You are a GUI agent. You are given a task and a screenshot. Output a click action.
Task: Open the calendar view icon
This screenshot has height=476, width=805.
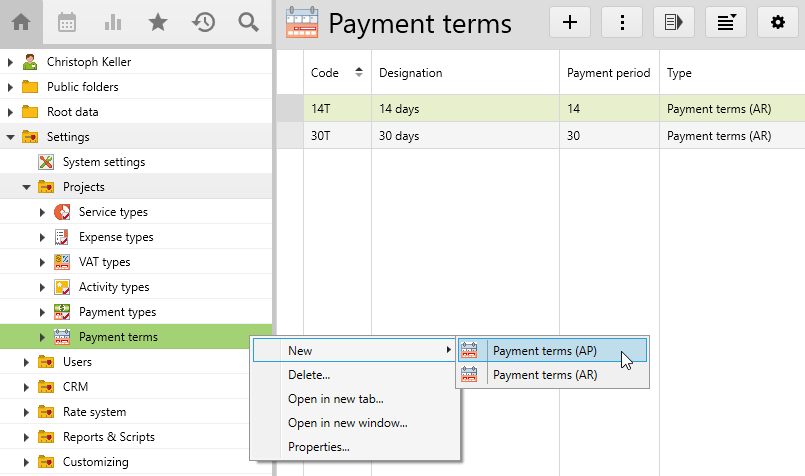tap(67, 22)
